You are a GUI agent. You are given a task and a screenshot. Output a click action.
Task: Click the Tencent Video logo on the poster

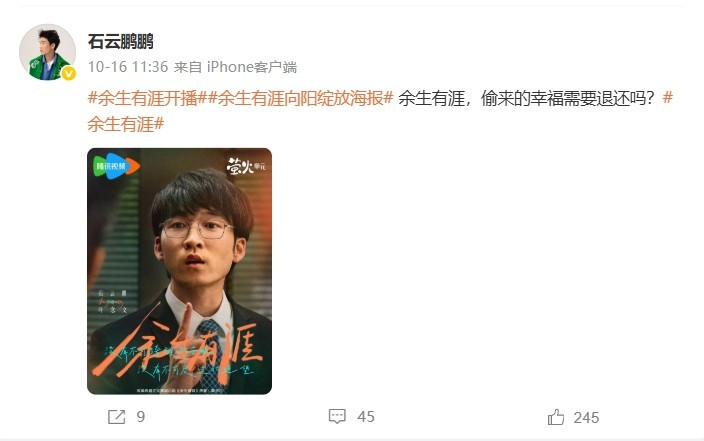pyautogui.click(x=116, y=166)
